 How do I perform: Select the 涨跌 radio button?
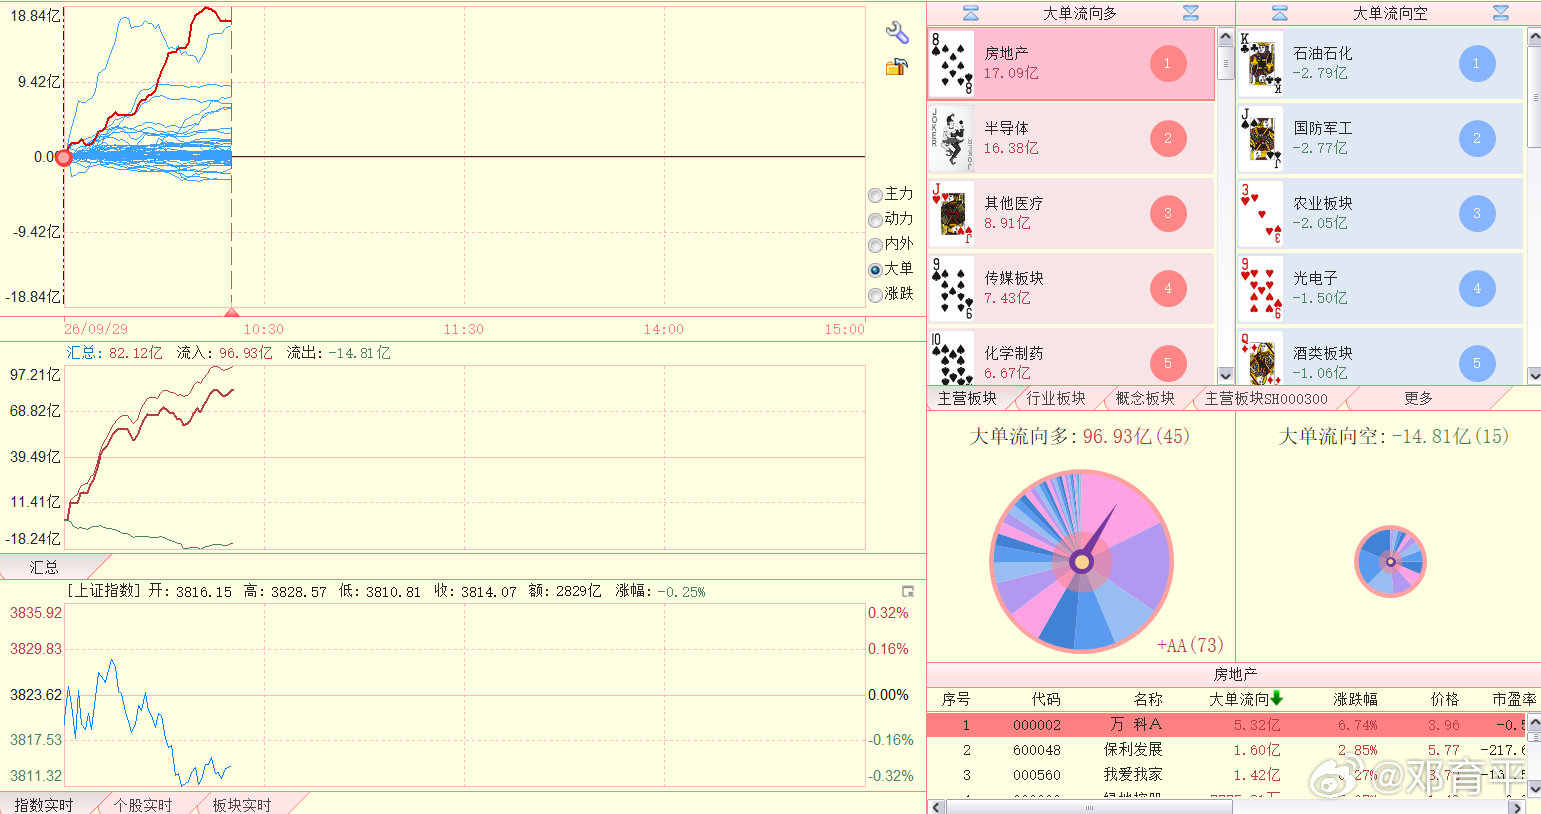click(875, 295)
